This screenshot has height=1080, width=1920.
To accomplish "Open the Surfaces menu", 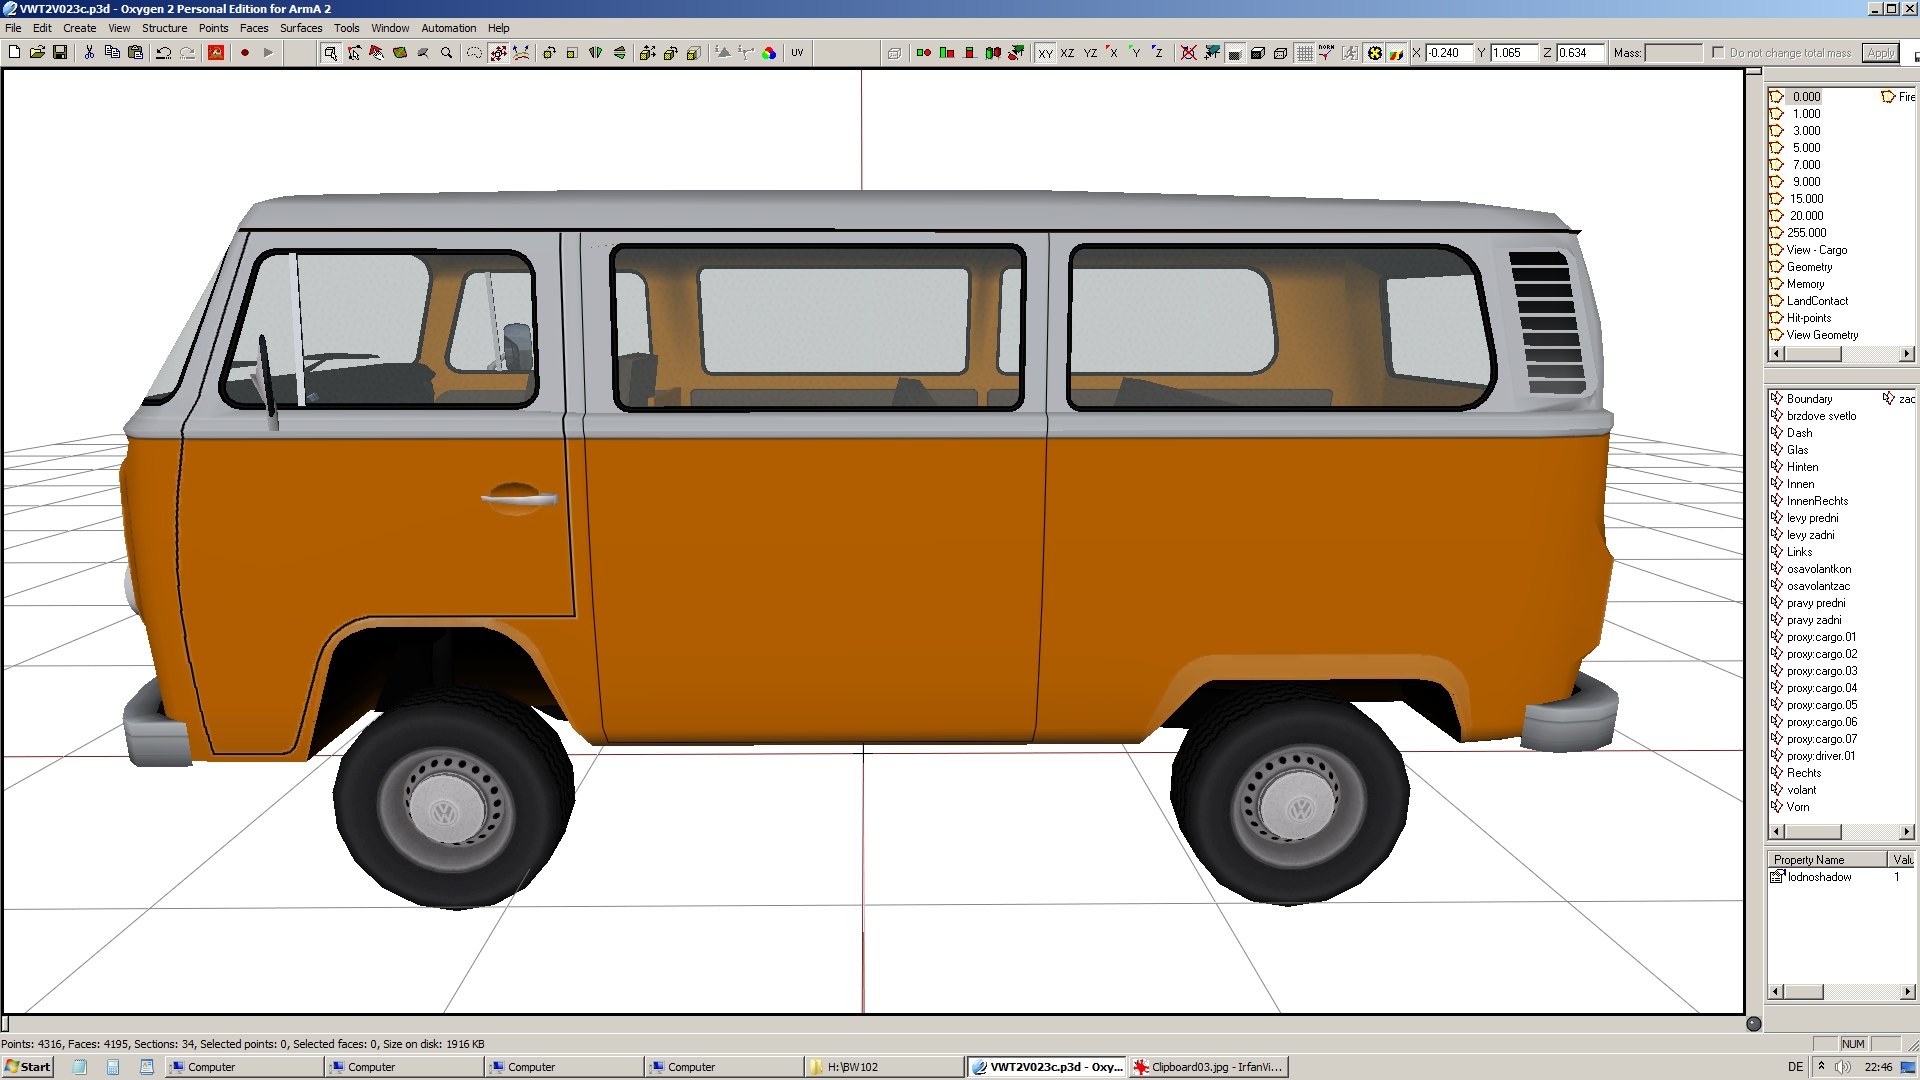I will pos(301,28).
